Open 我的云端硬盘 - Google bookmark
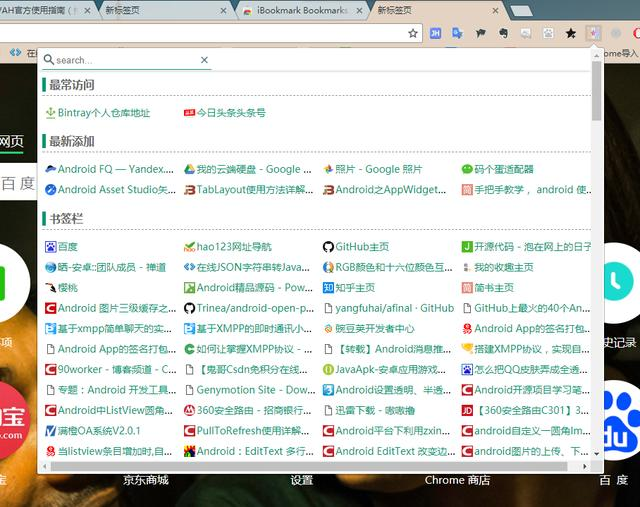 click(x=248, y=169)
